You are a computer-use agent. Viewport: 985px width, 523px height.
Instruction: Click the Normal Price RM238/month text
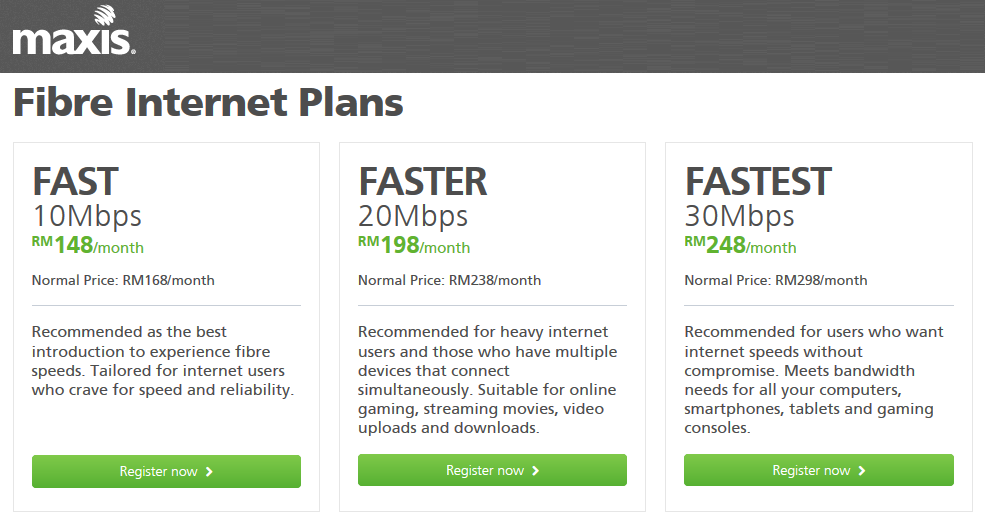pyautogui.click(x=449, y=280)
